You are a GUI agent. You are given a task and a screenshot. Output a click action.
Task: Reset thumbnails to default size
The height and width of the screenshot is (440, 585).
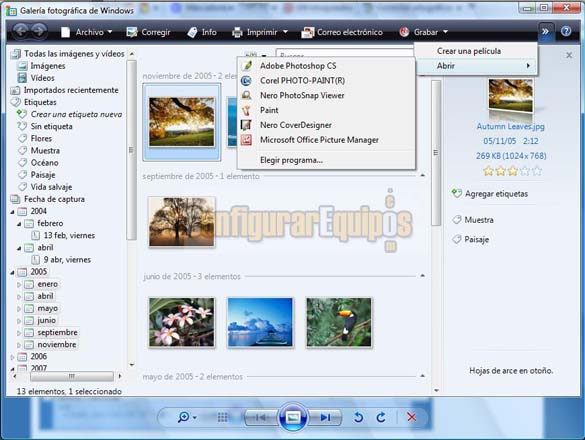(222, 417)
